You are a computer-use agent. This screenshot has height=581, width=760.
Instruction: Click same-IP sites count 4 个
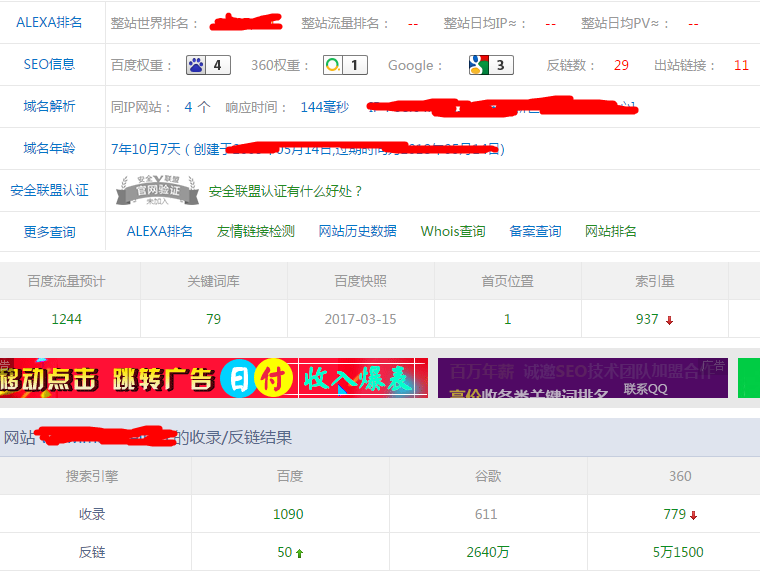coord(197,107)
